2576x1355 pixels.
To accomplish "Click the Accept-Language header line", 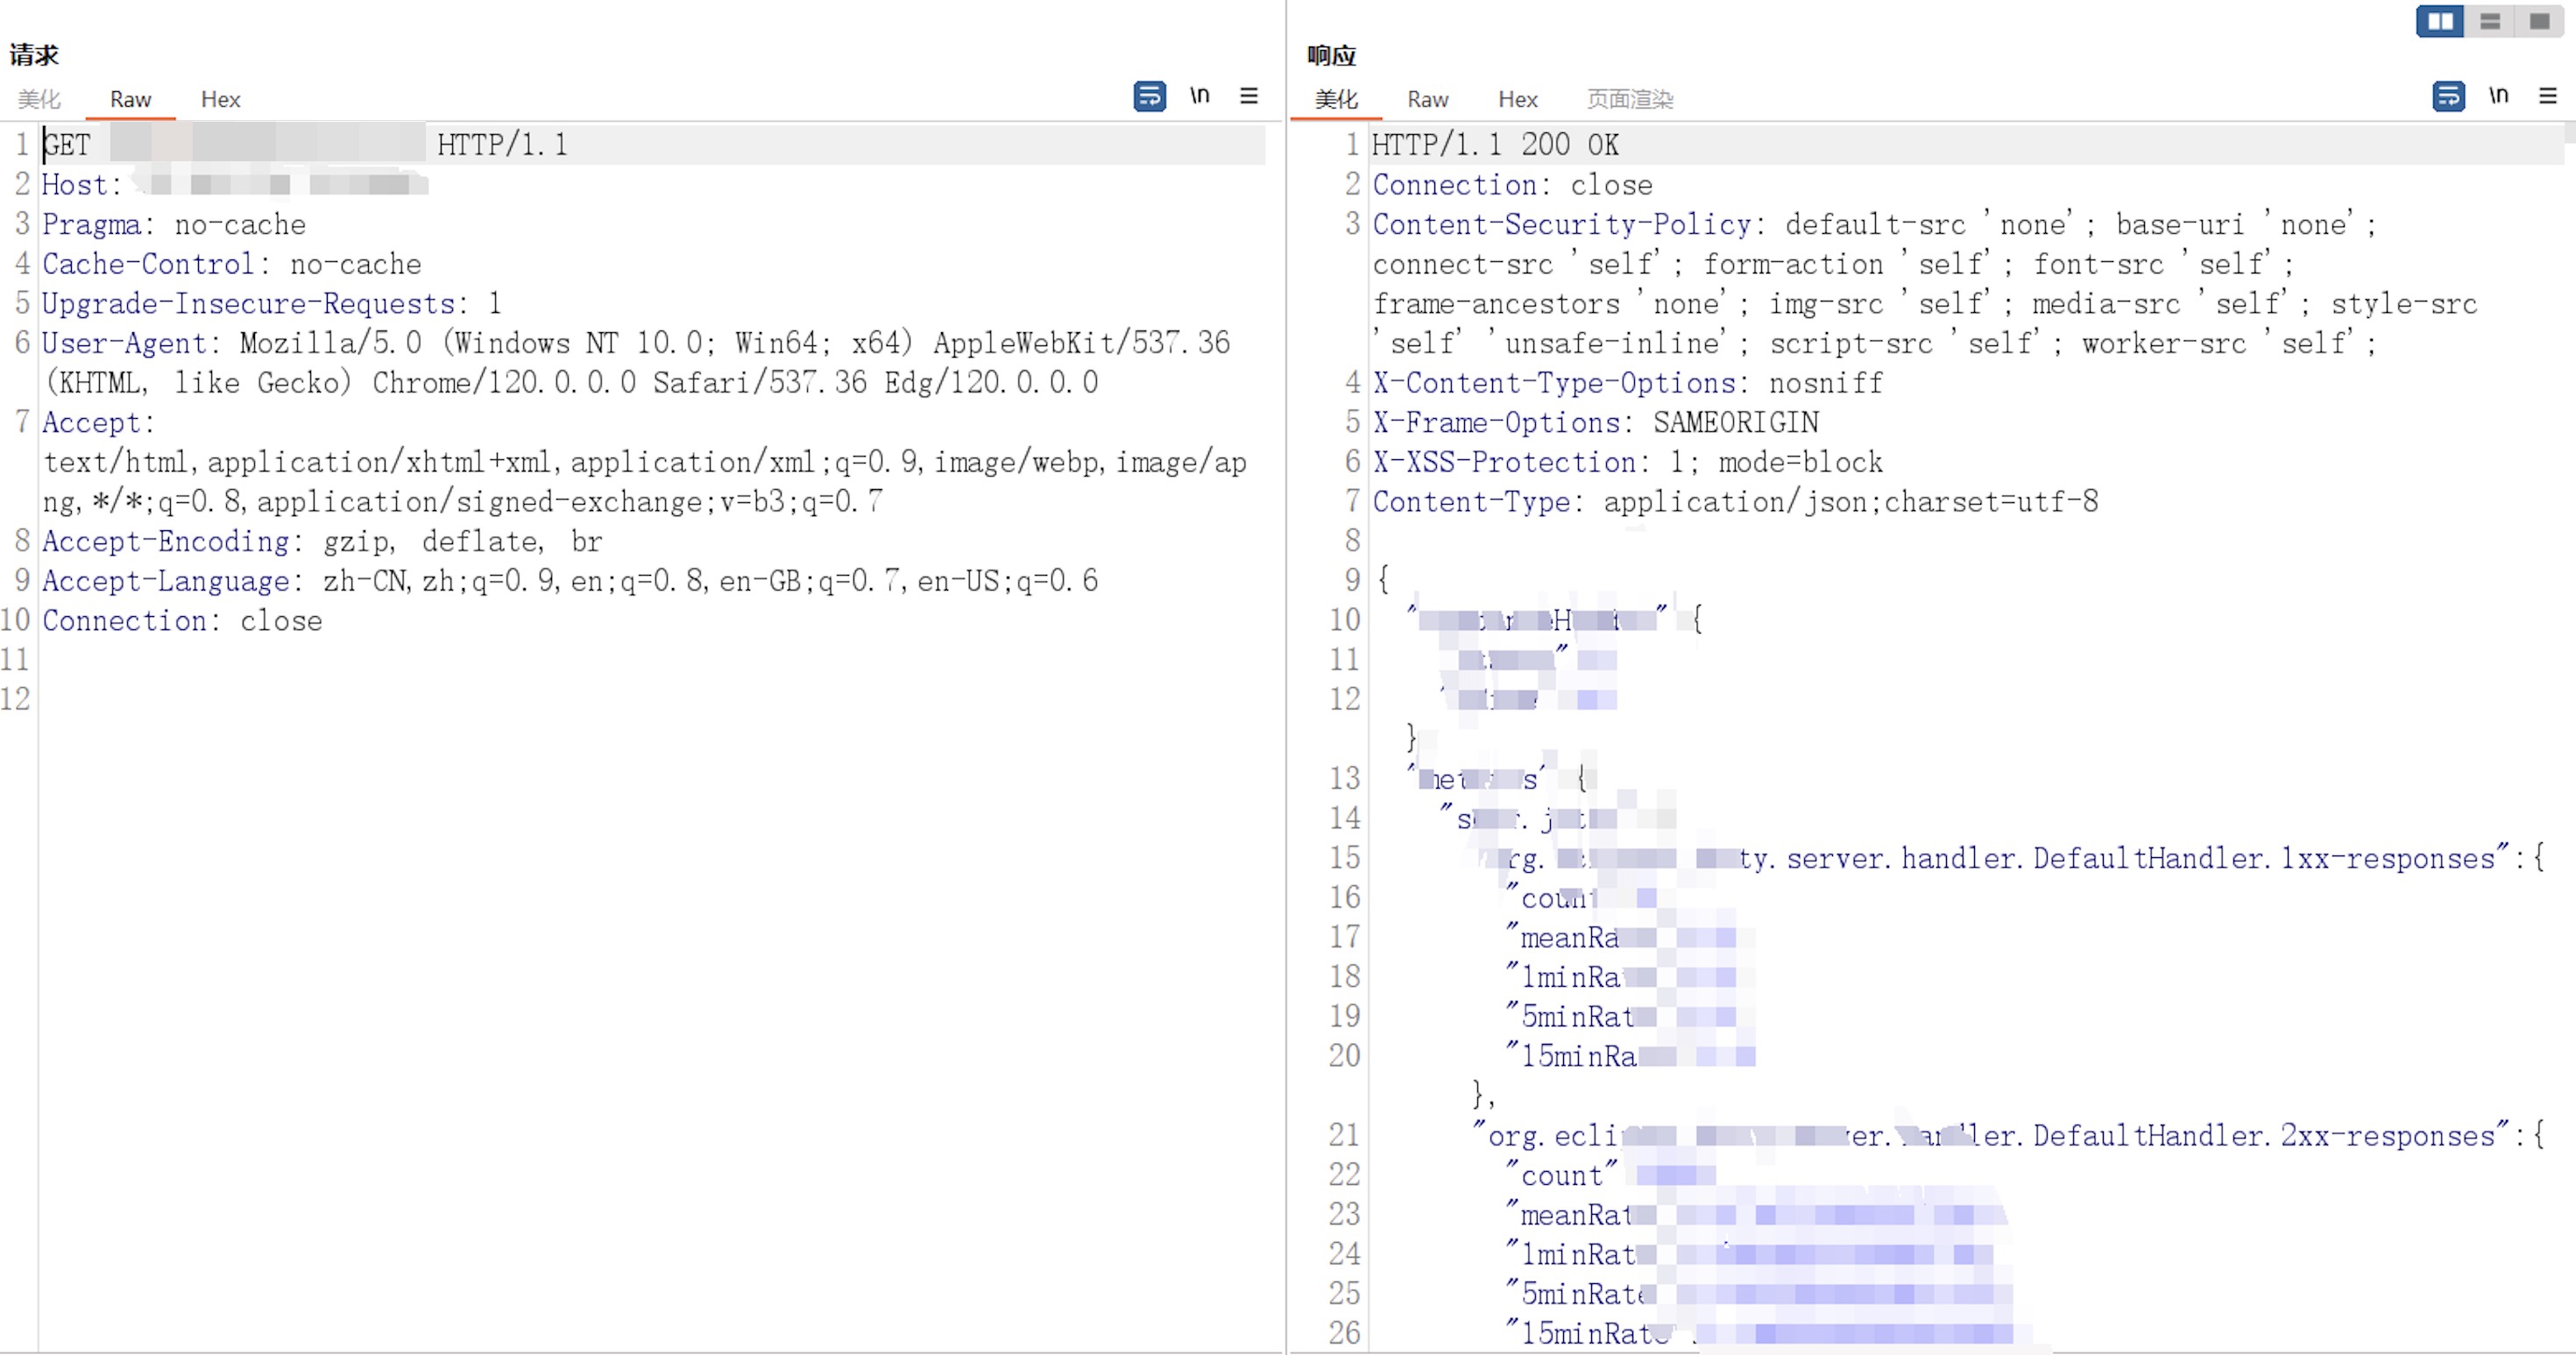I will tap(570, 581).
